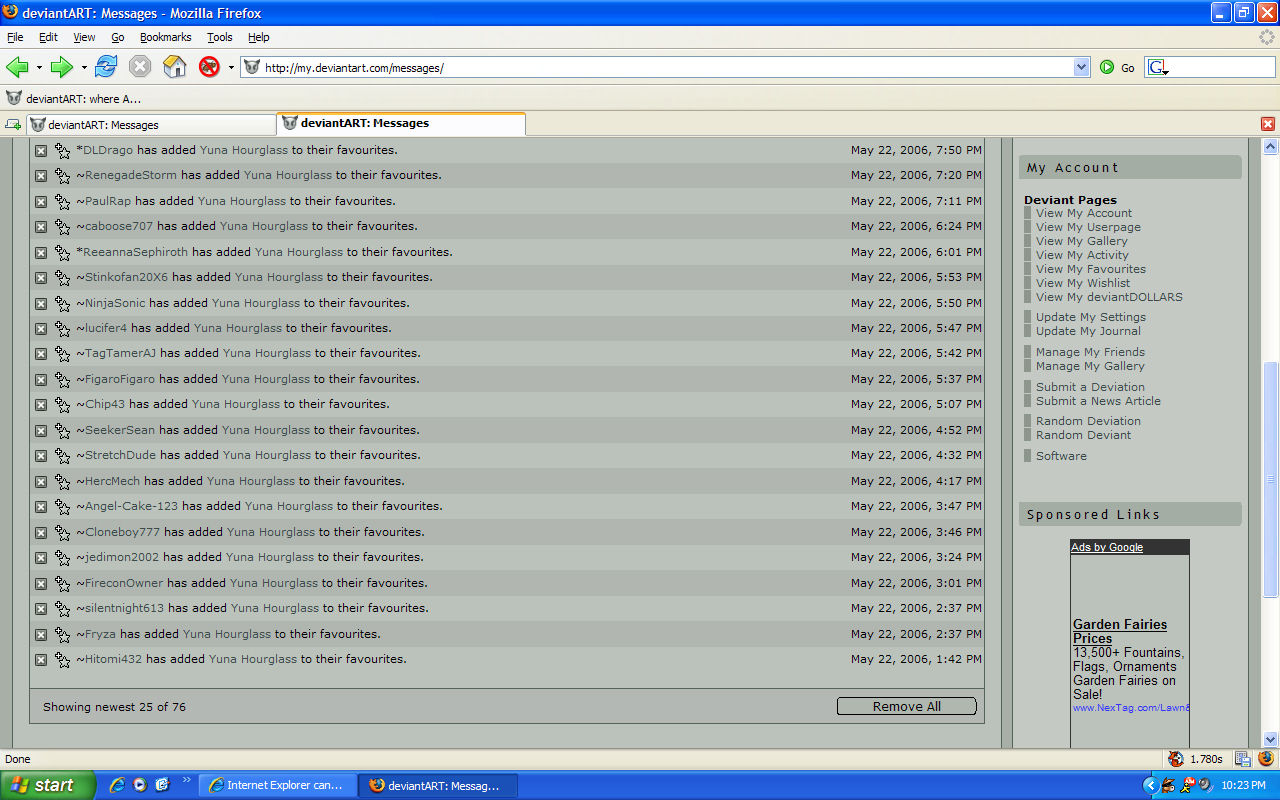Open the Forward button history dropdown arrow
The image size is (1280, 800).
[84, 68]
